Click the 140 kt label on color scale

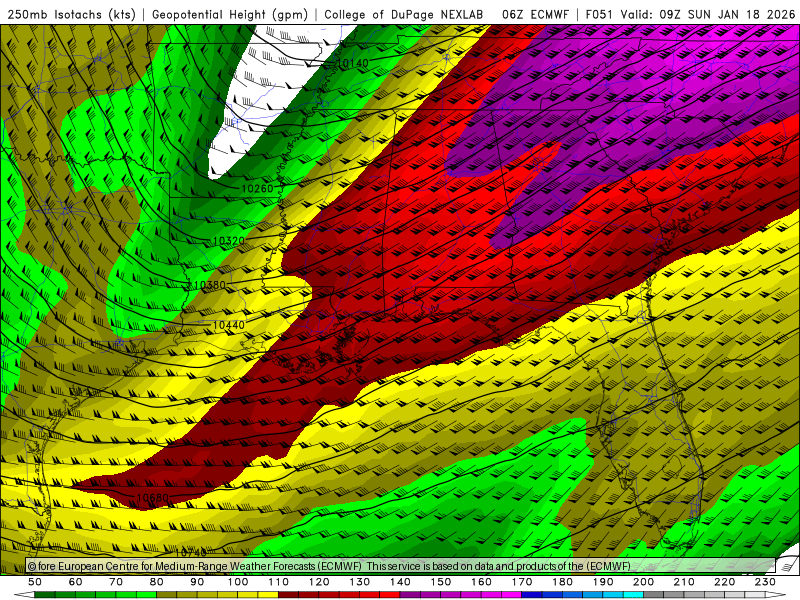pyautogui.click(x=400, y=582)
